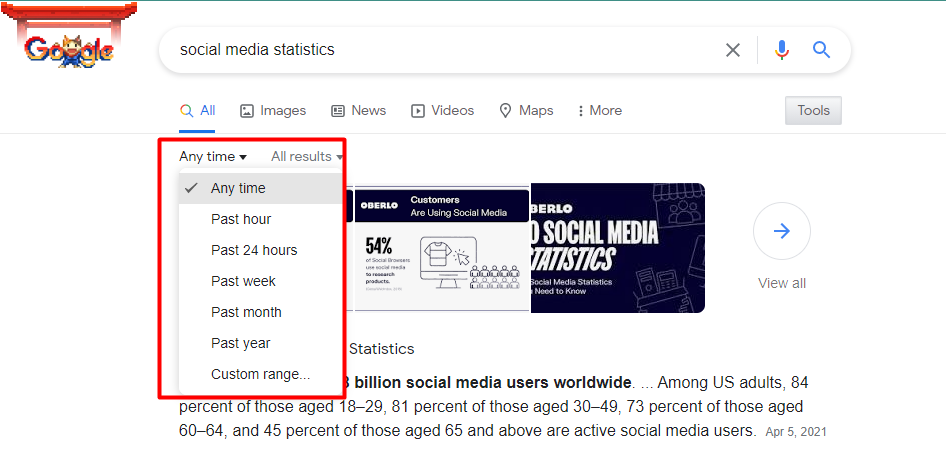Filter results to Past month
This screenshot has width=946, height=452.
tap(246, 312)
